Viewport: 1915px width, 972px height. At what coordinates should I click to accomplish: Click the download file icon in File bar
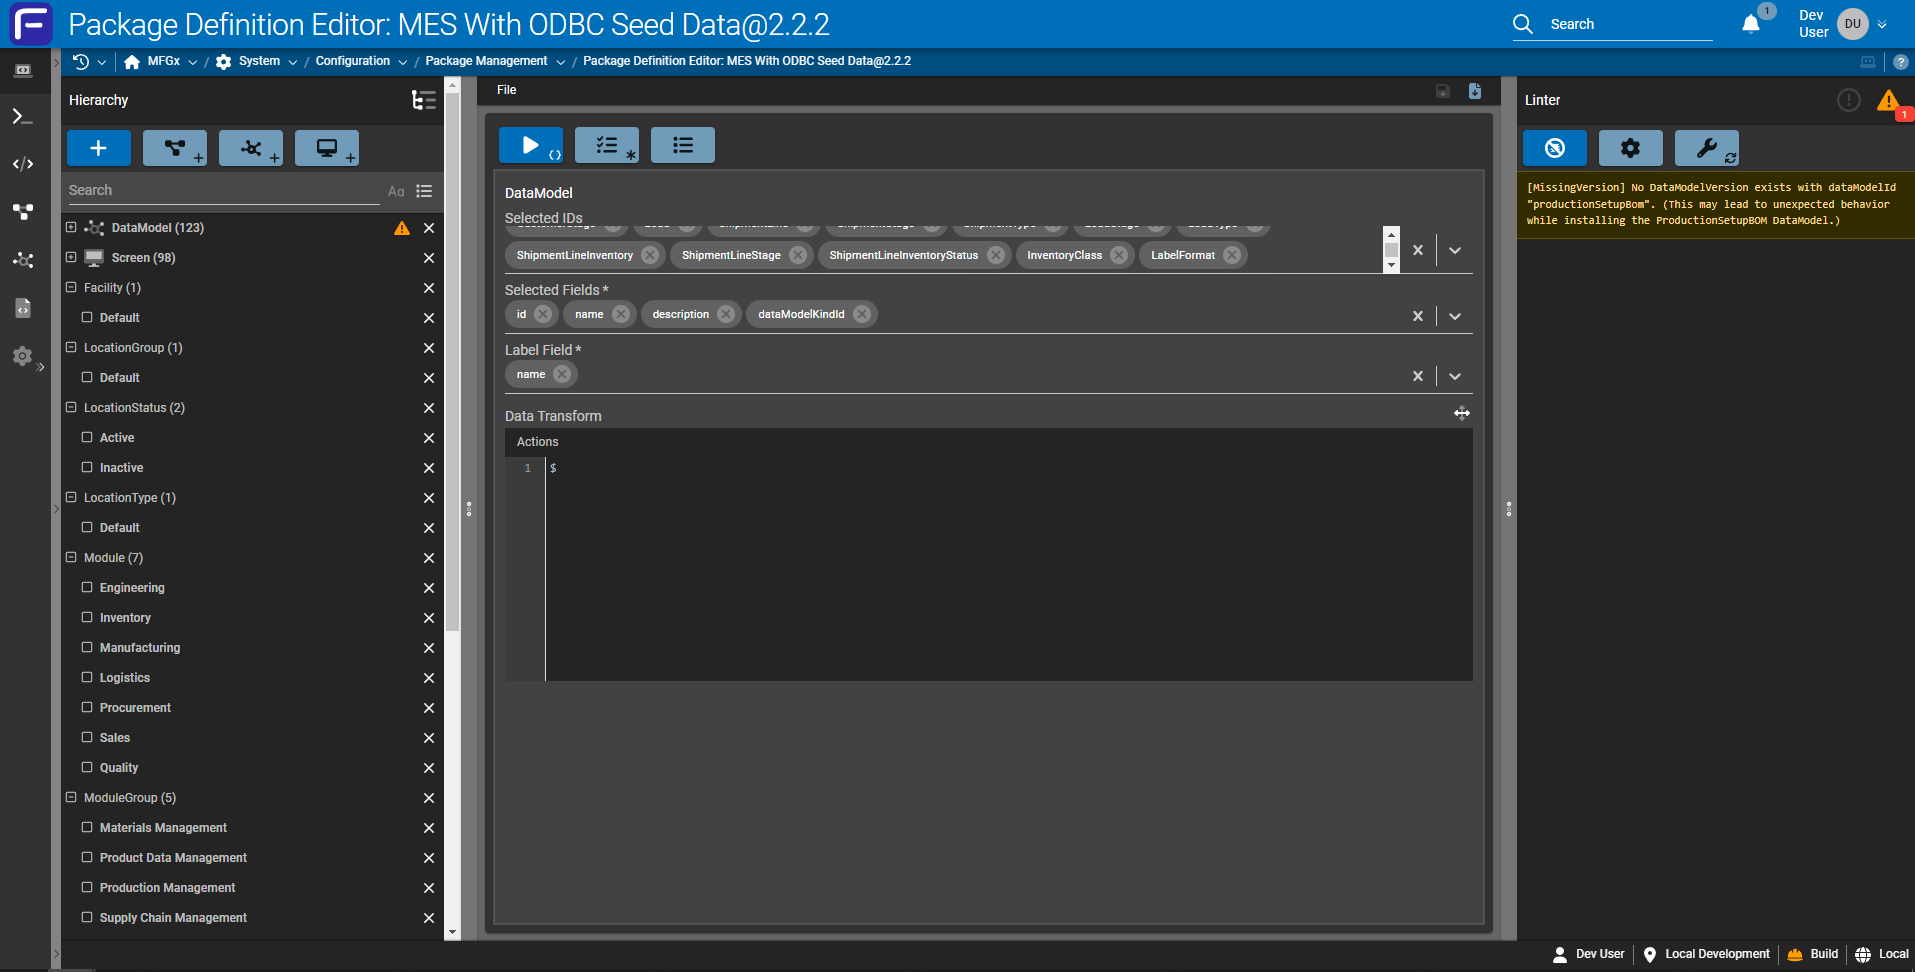(x=1475, y=91)
